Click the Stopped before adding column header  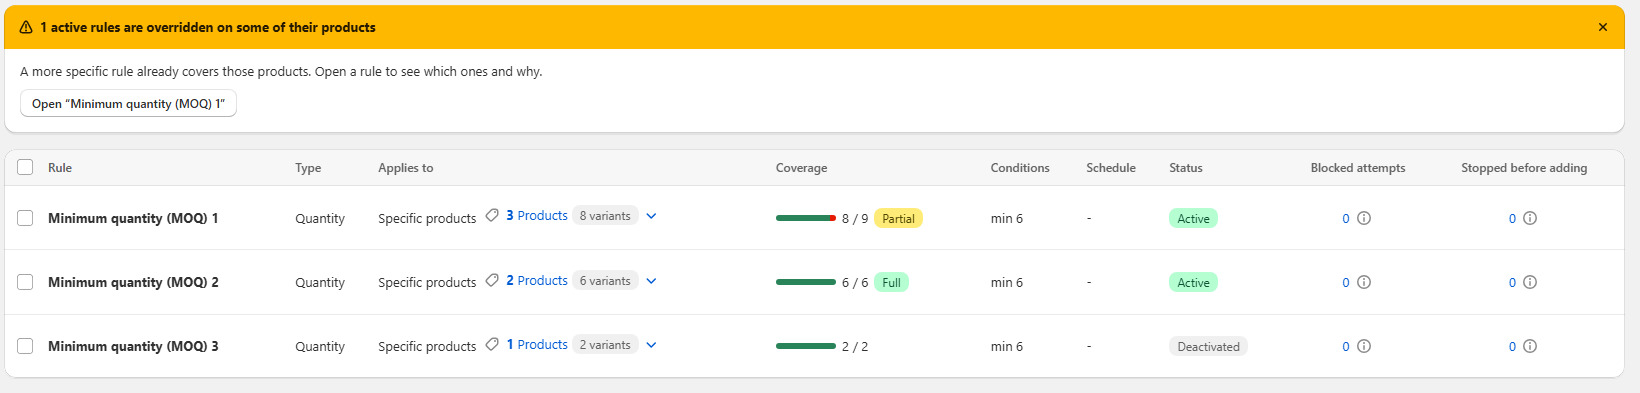[1524, 167]
